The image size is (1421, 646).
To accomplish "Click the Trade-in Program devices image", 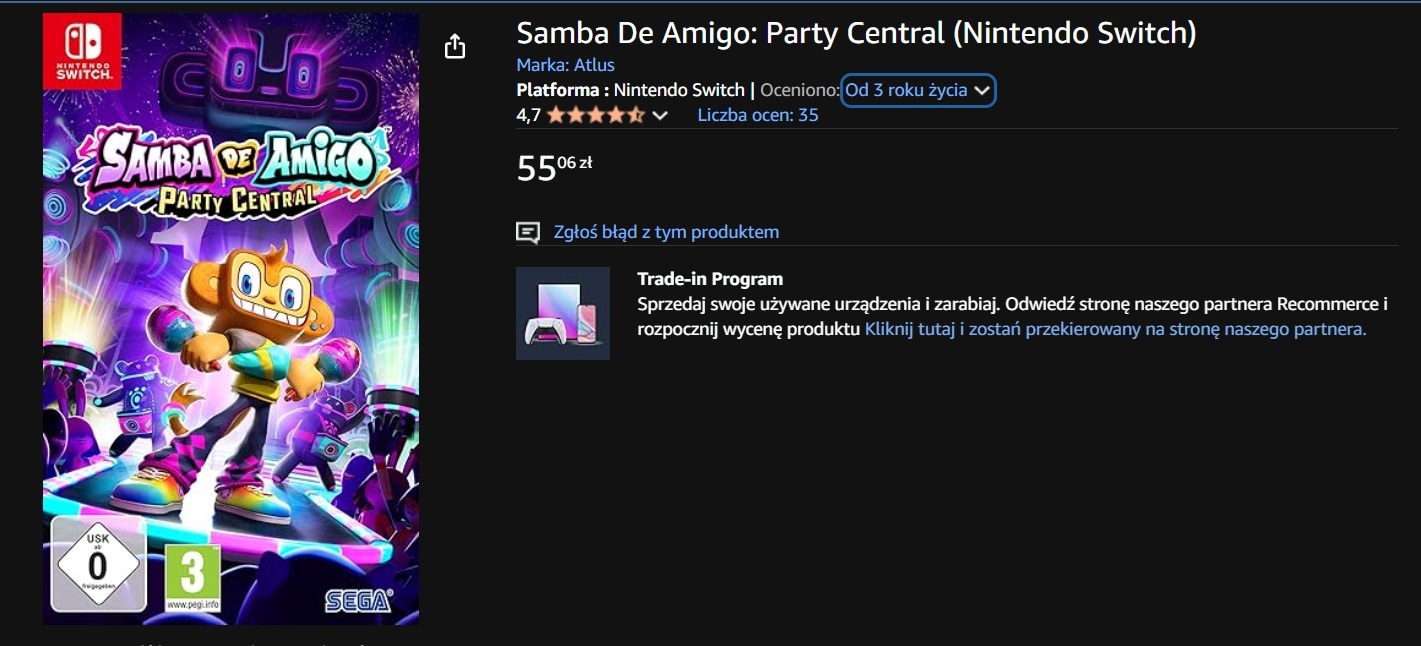I will [563, 313].
